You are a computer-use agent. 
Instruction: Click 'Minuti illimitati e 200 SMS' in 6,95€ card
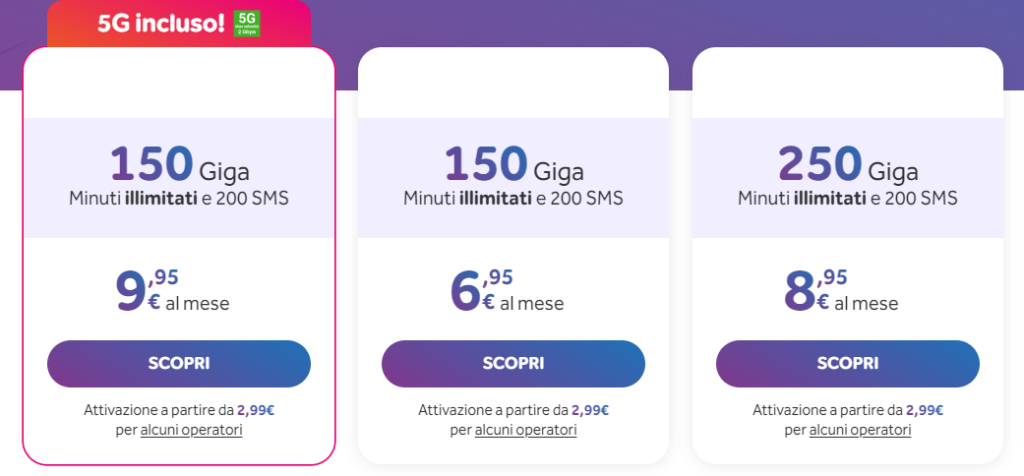click(513, 198)
